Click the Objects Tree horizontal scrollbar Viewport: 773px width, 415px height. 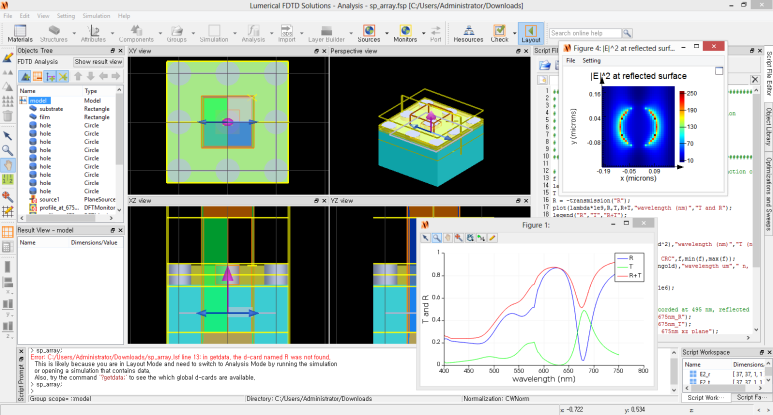pos(67,218)
